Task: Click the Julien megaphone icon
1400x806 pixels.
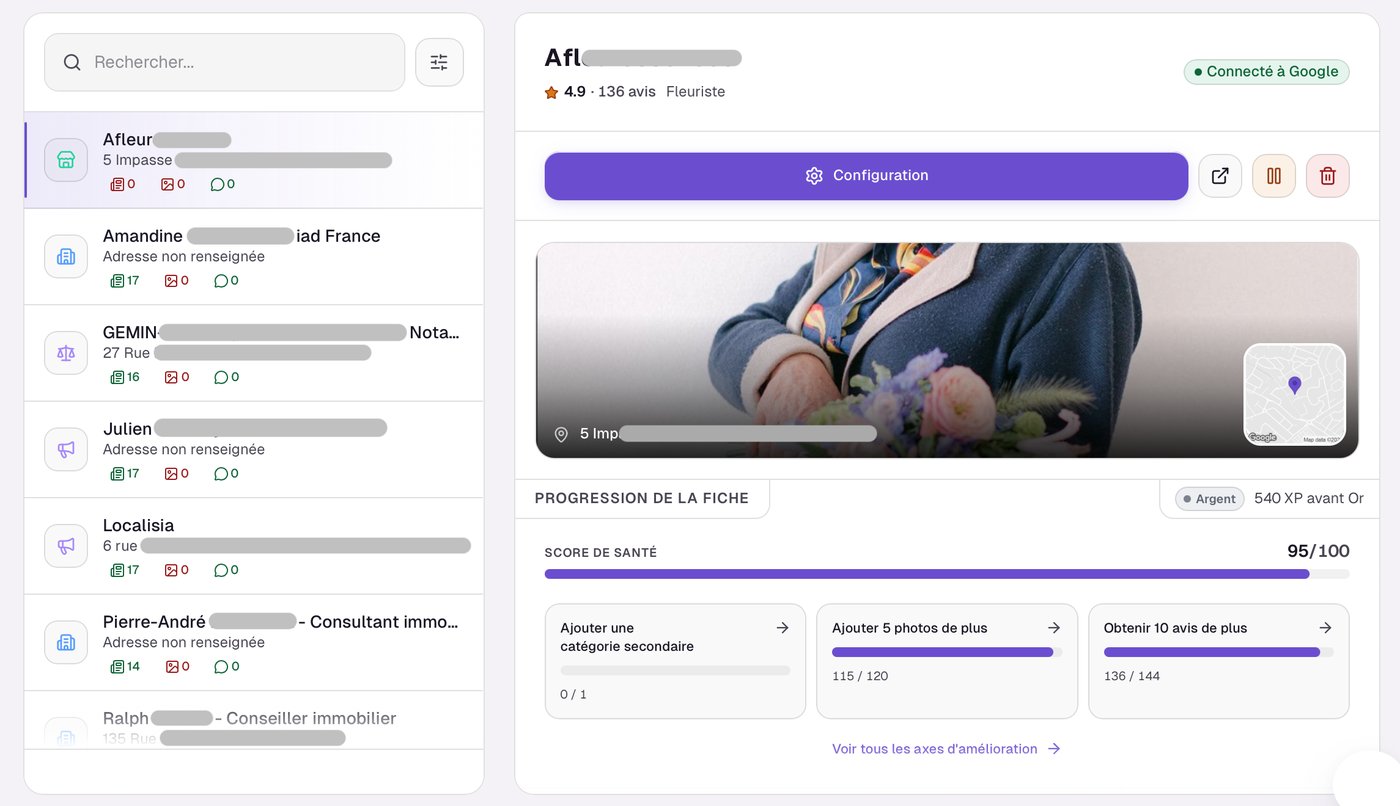Action: (x=66, y=449)
